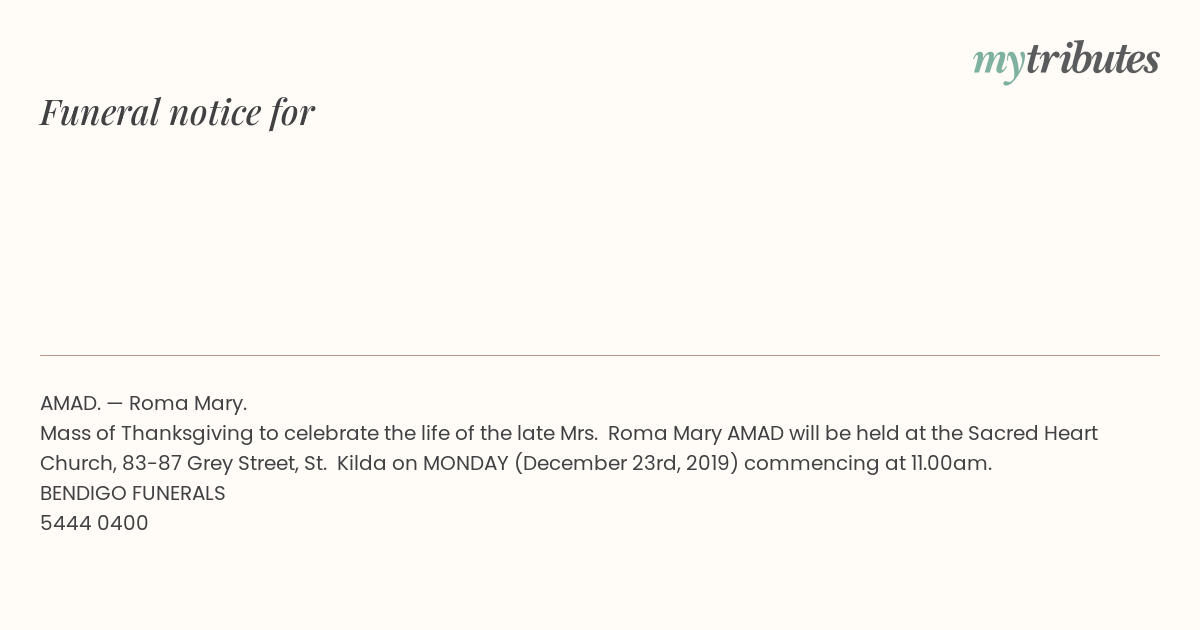Click the words "Sacred Heart"
This screenshot has width=1200, height=630.
pyautogui.click(x=1033, y=433)
